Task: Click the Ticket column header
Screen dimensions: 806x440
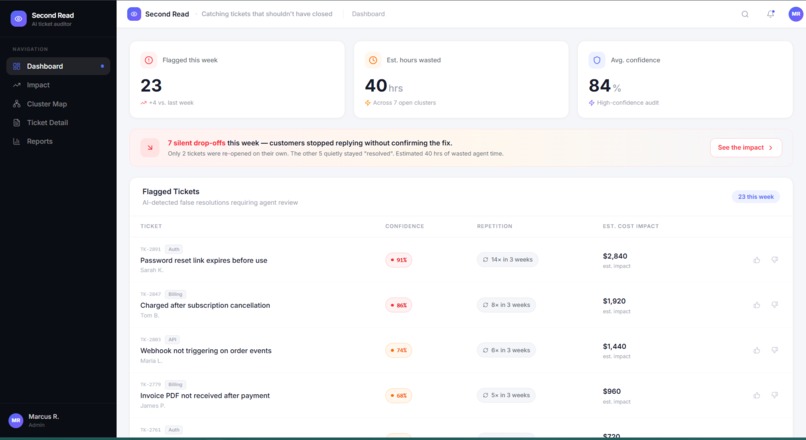Action: [x=151, y=226]
